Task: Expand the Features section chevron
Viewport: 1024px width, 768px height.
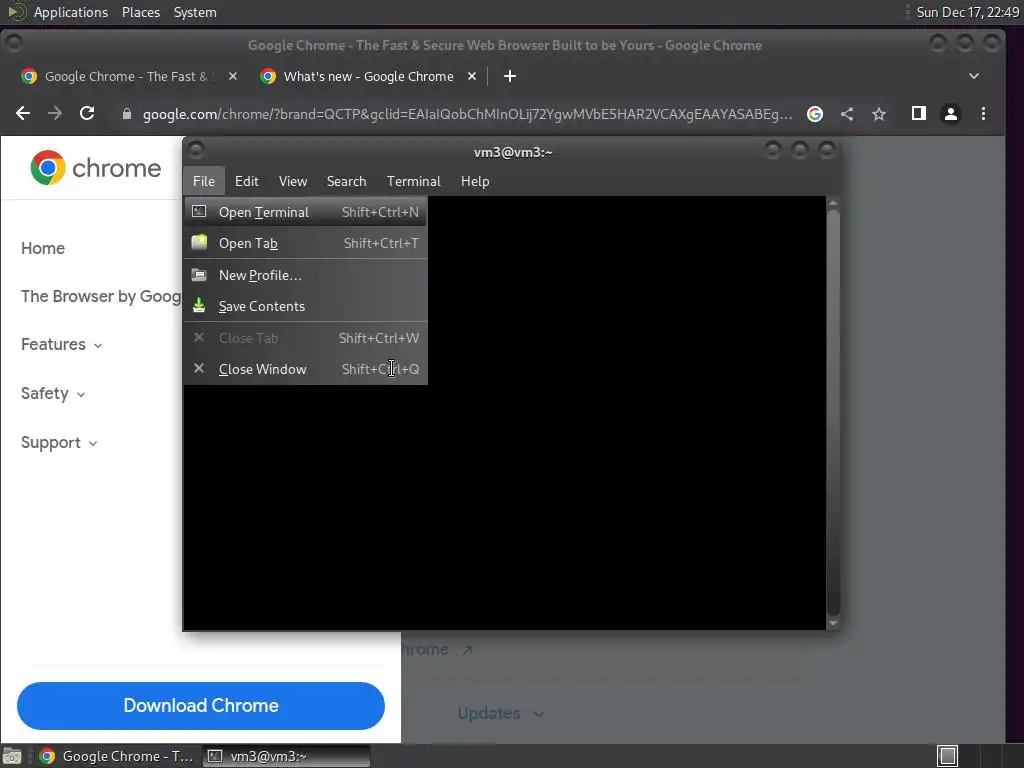Action: pyautogui.click(x=98, y=345)
